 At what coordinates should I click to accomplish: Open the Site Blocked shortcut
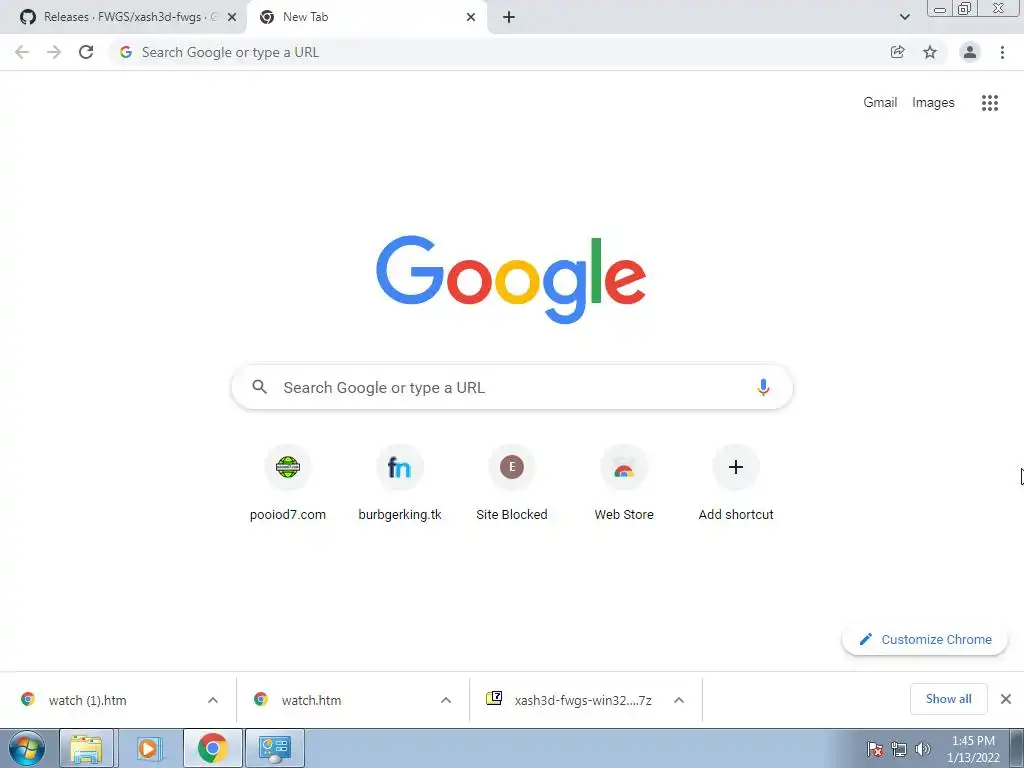point(512,483)
